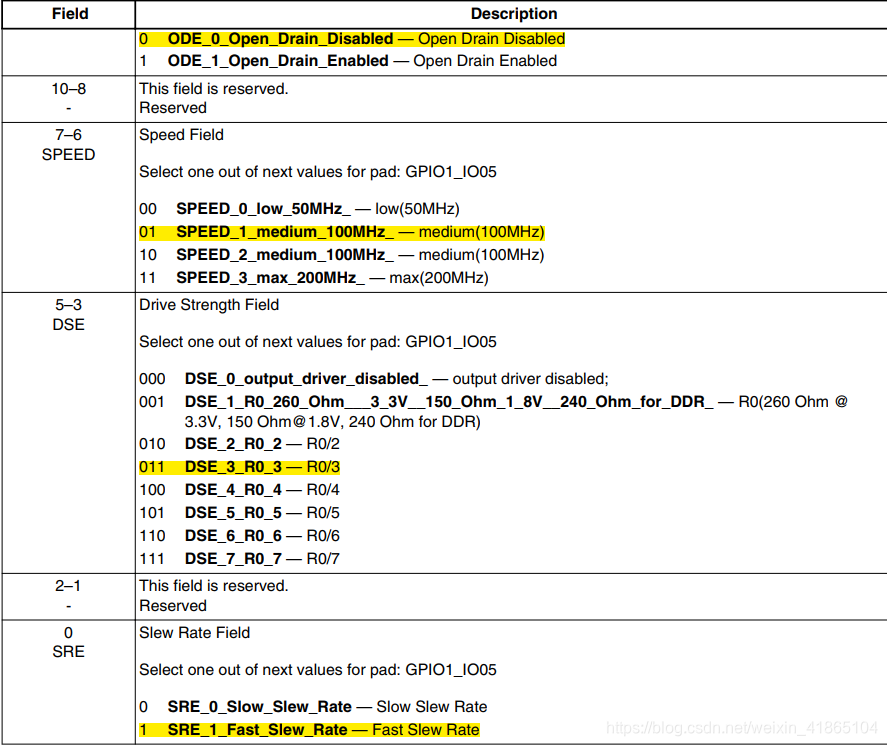Select the SRE_0_Slow_Slew_Rate row
The height and width of the screenshot is (746, 887).
point(313,706)
